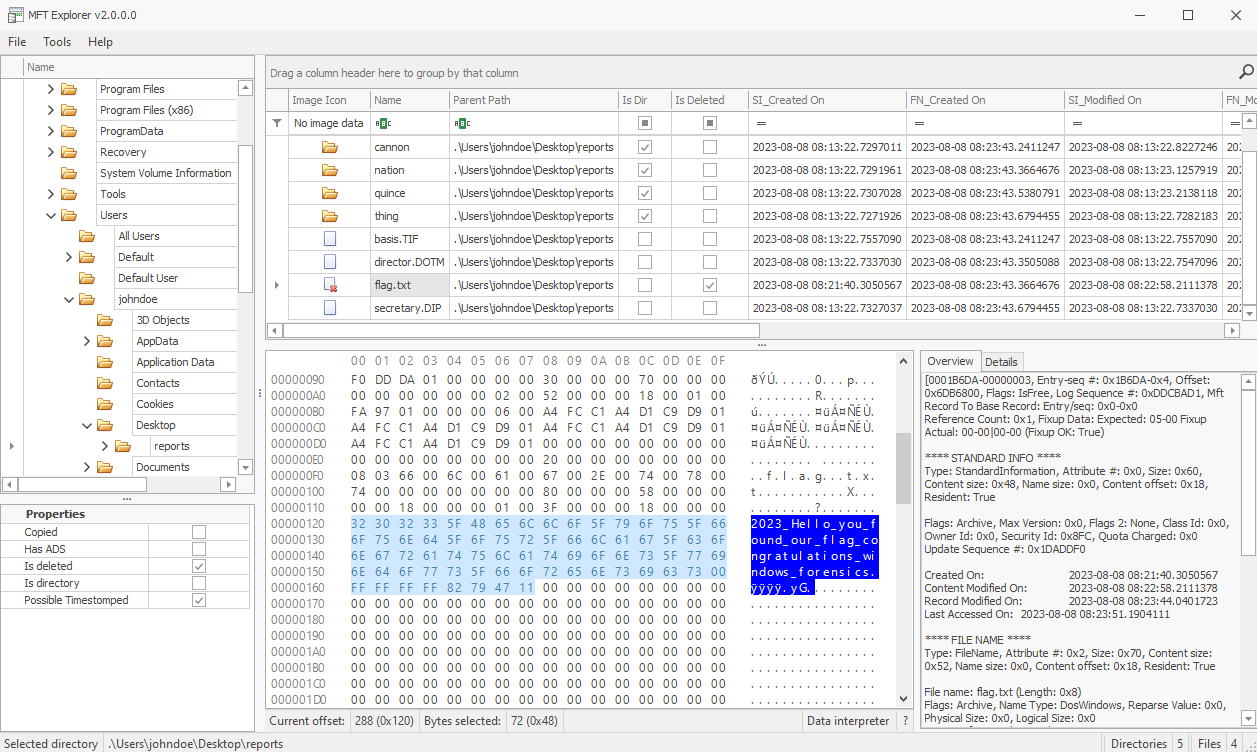The image size is (1257, 752).
Task: Collapse the Users tree node
Action: (x=51, y=215)
